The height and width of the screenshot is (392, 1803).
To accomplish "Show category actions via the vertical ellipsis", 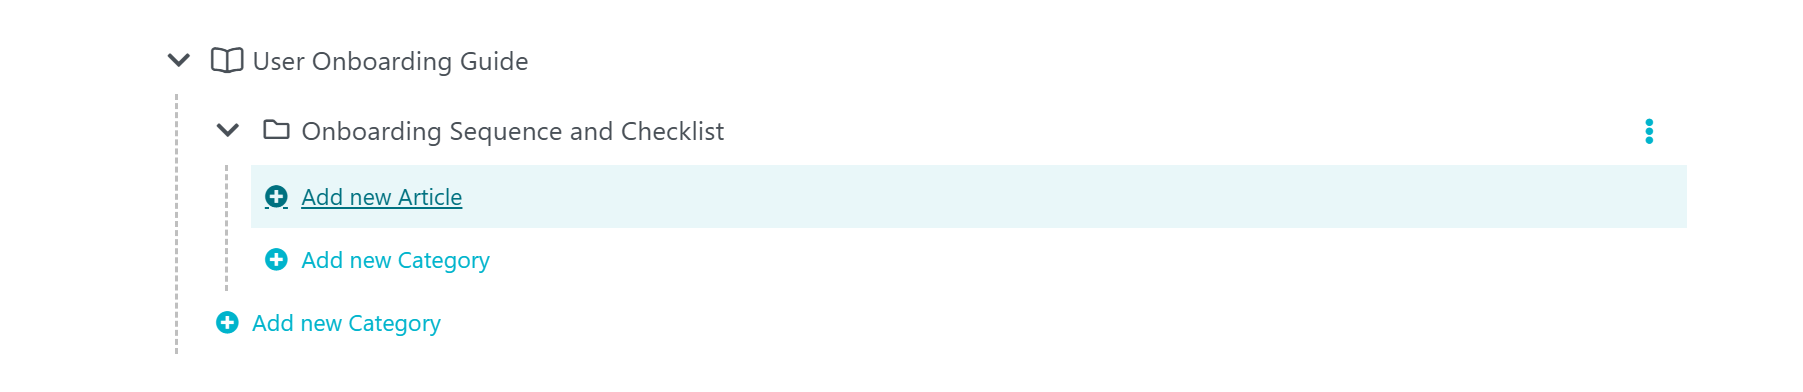I will click(x=1649, y=131).
